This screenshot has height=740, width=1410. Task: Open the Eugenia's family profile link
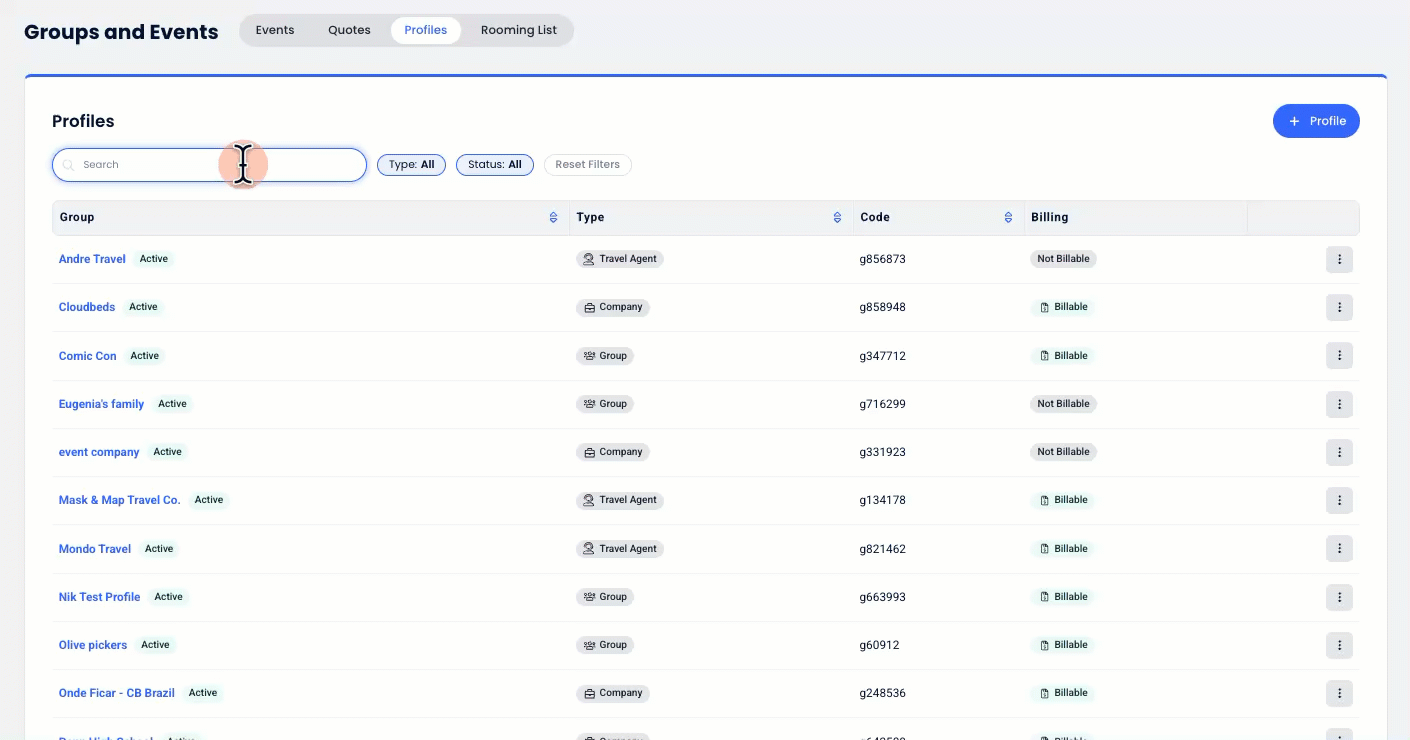click(x=101, y=404)
